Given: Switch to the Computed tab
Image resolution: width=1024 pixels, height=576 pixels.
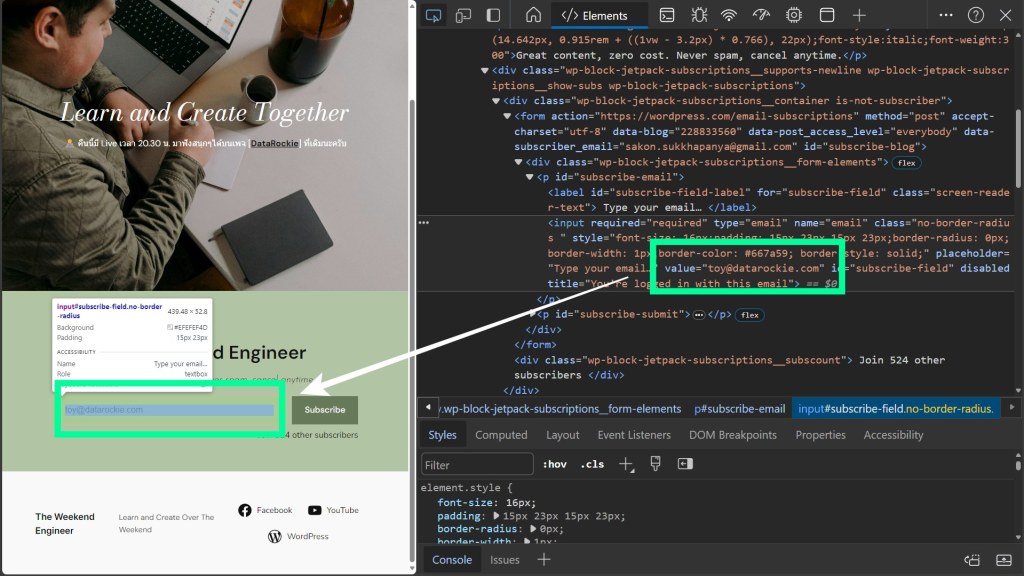Looking at the screenshot, I should [x=501, y=435].
